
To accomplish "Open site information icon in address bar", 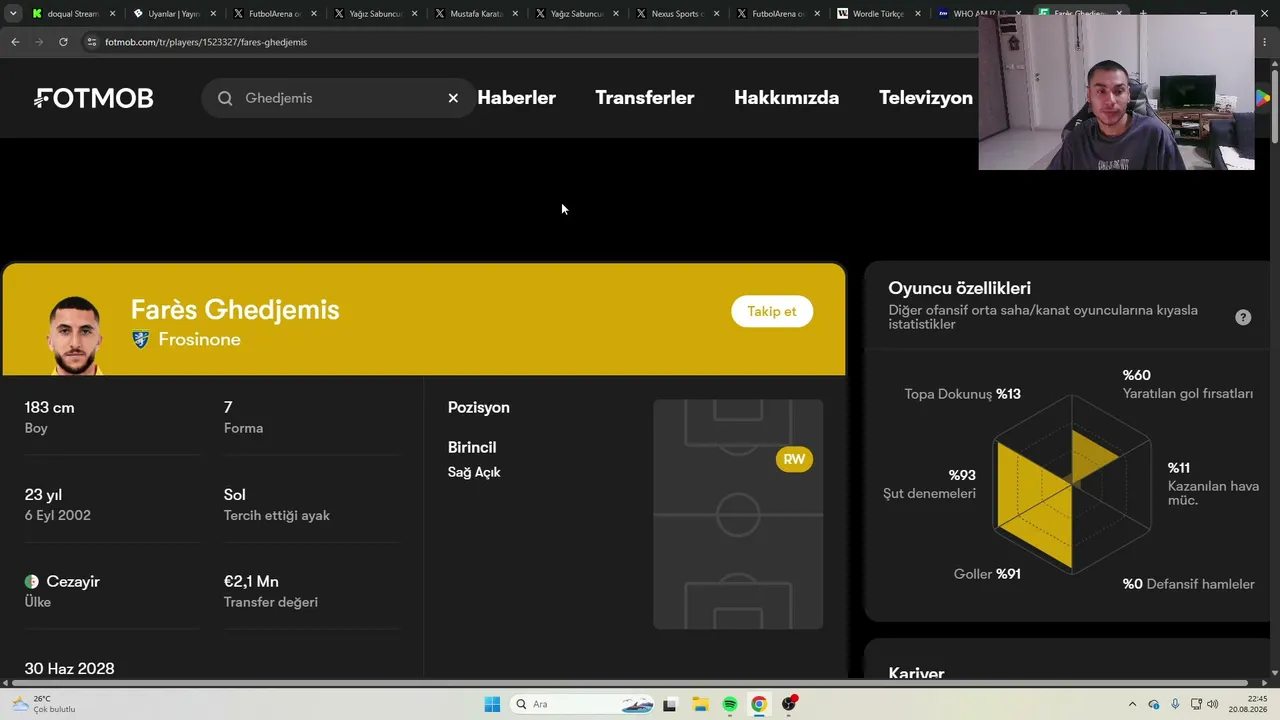I will [x=92, y=42].
